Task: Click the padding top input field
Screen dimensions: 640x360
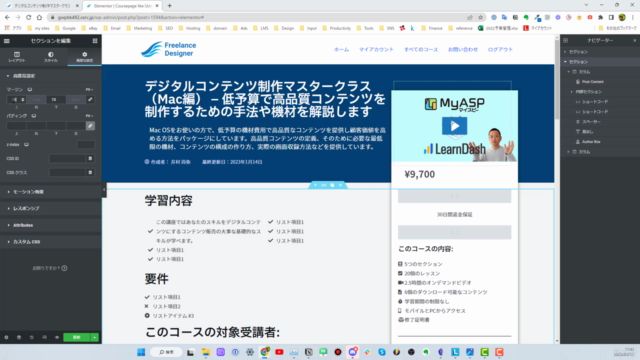Action: [16, 126]
